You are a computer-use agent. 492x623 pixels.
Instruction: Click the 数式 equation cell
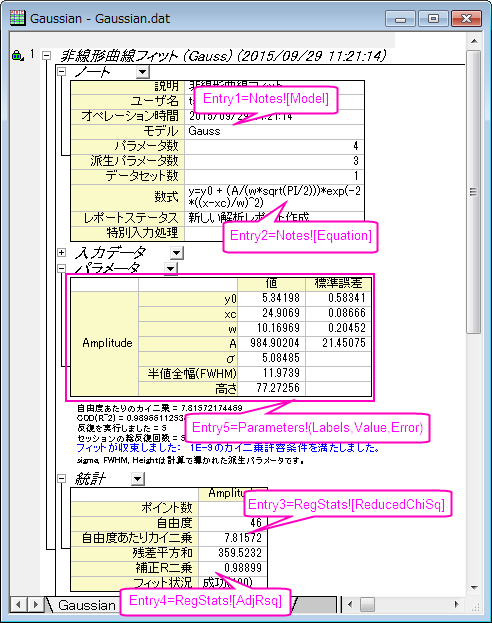coord(274,197)
